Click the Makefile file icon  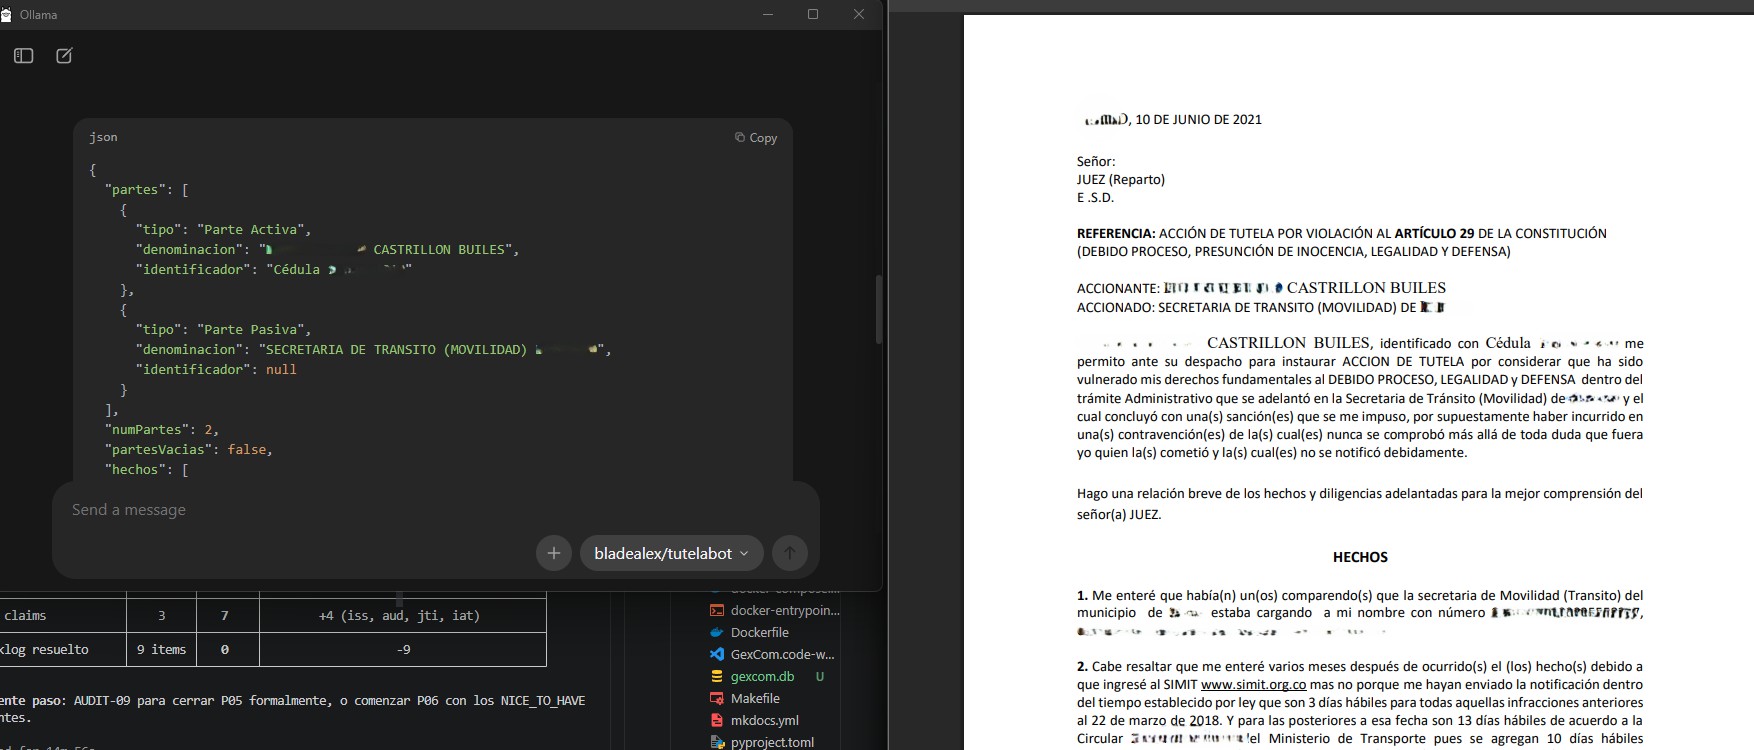(716, 698)
